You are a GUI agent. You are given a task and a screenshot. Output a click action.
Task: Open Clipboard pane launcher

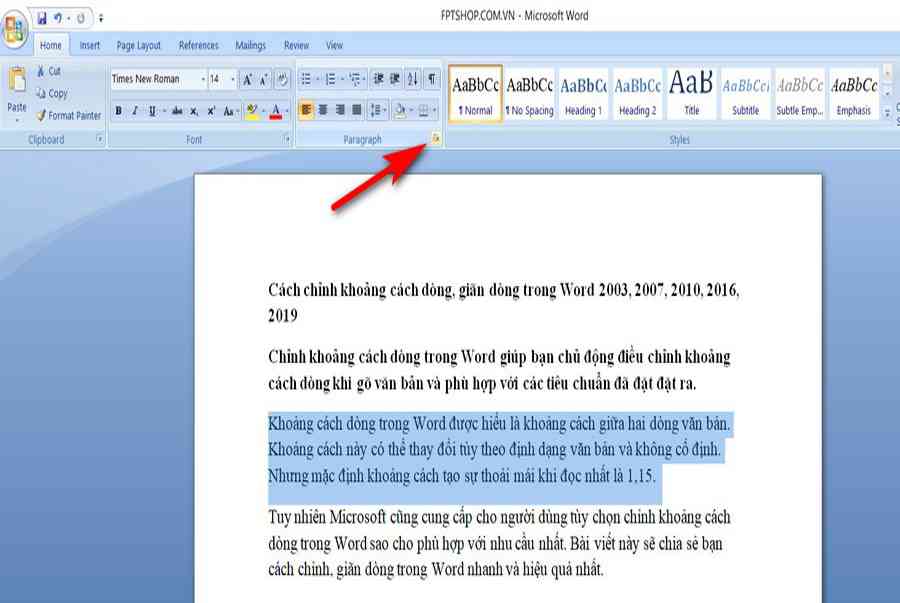click(99, 139)
